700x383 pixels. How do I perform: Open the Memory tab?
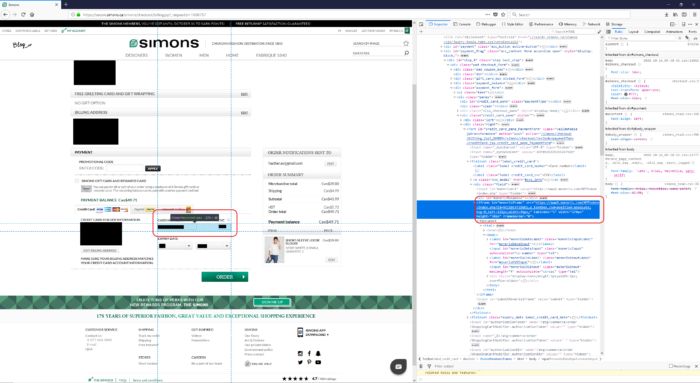click(567, 24)
